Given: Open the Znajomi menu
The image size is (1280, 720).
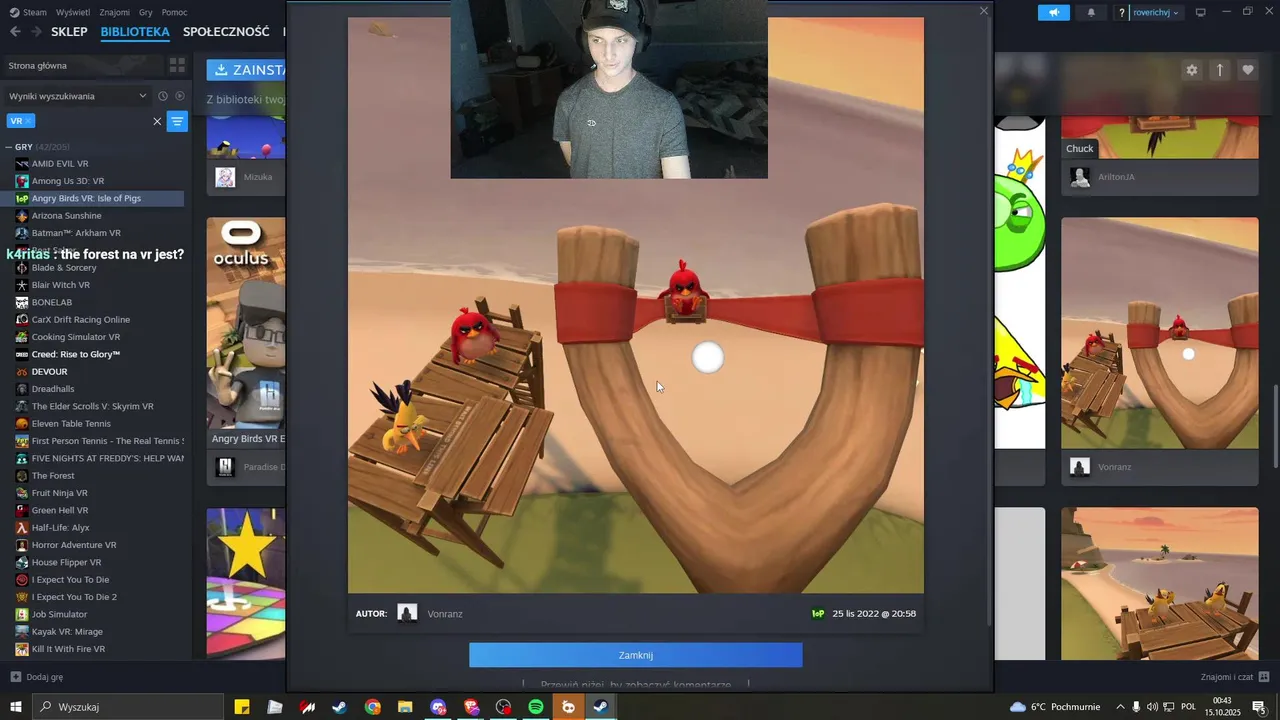Looking at the screenshot, I should click(x=115, y=12).
